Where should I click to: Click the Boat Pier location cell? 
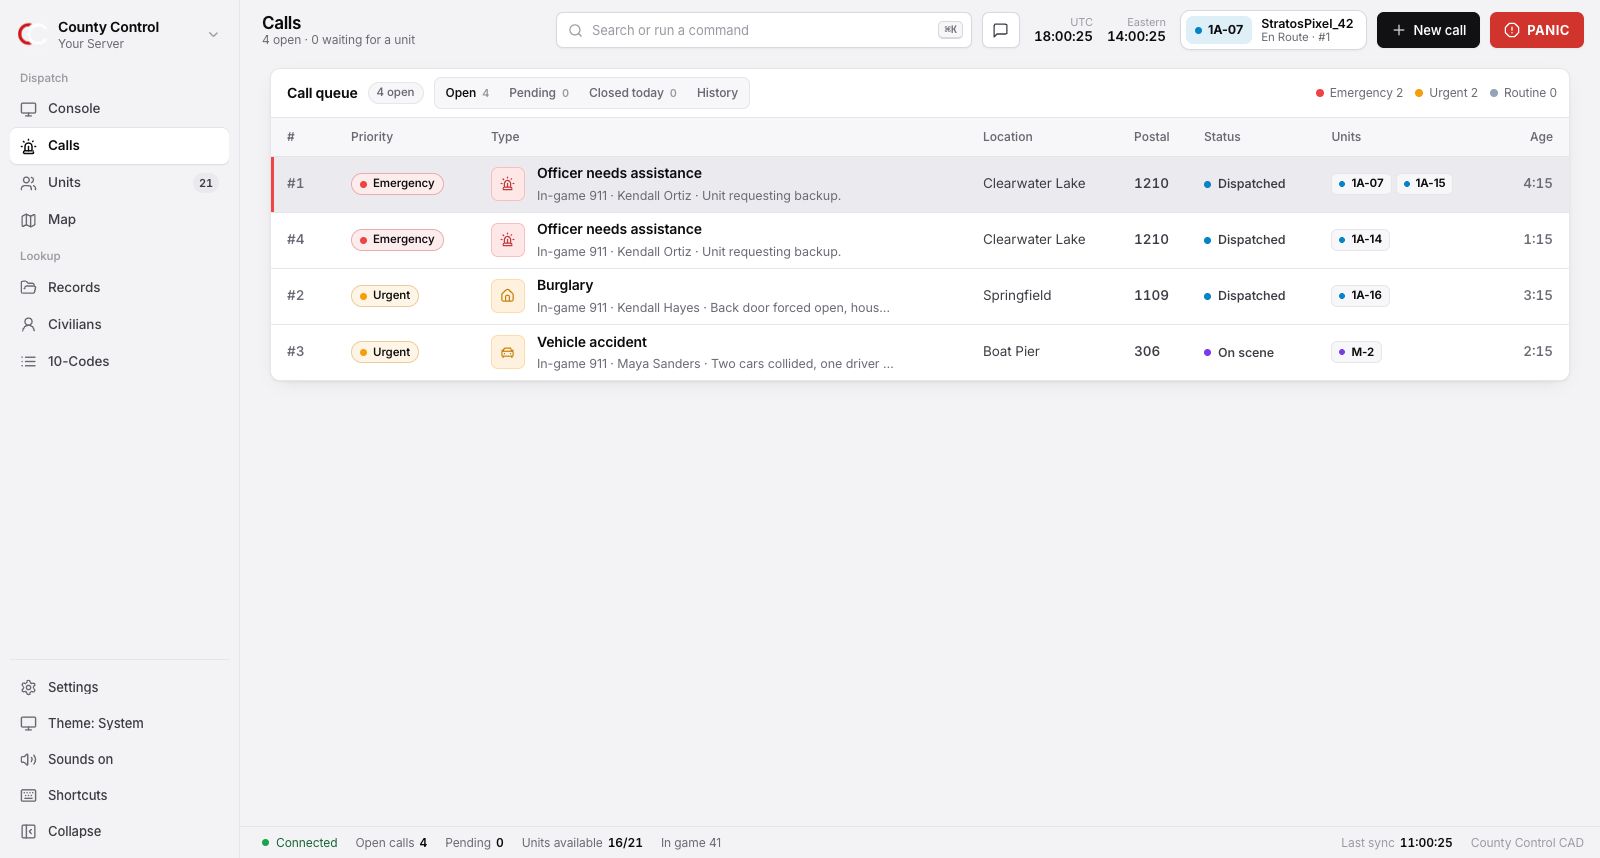point(1011,352)
